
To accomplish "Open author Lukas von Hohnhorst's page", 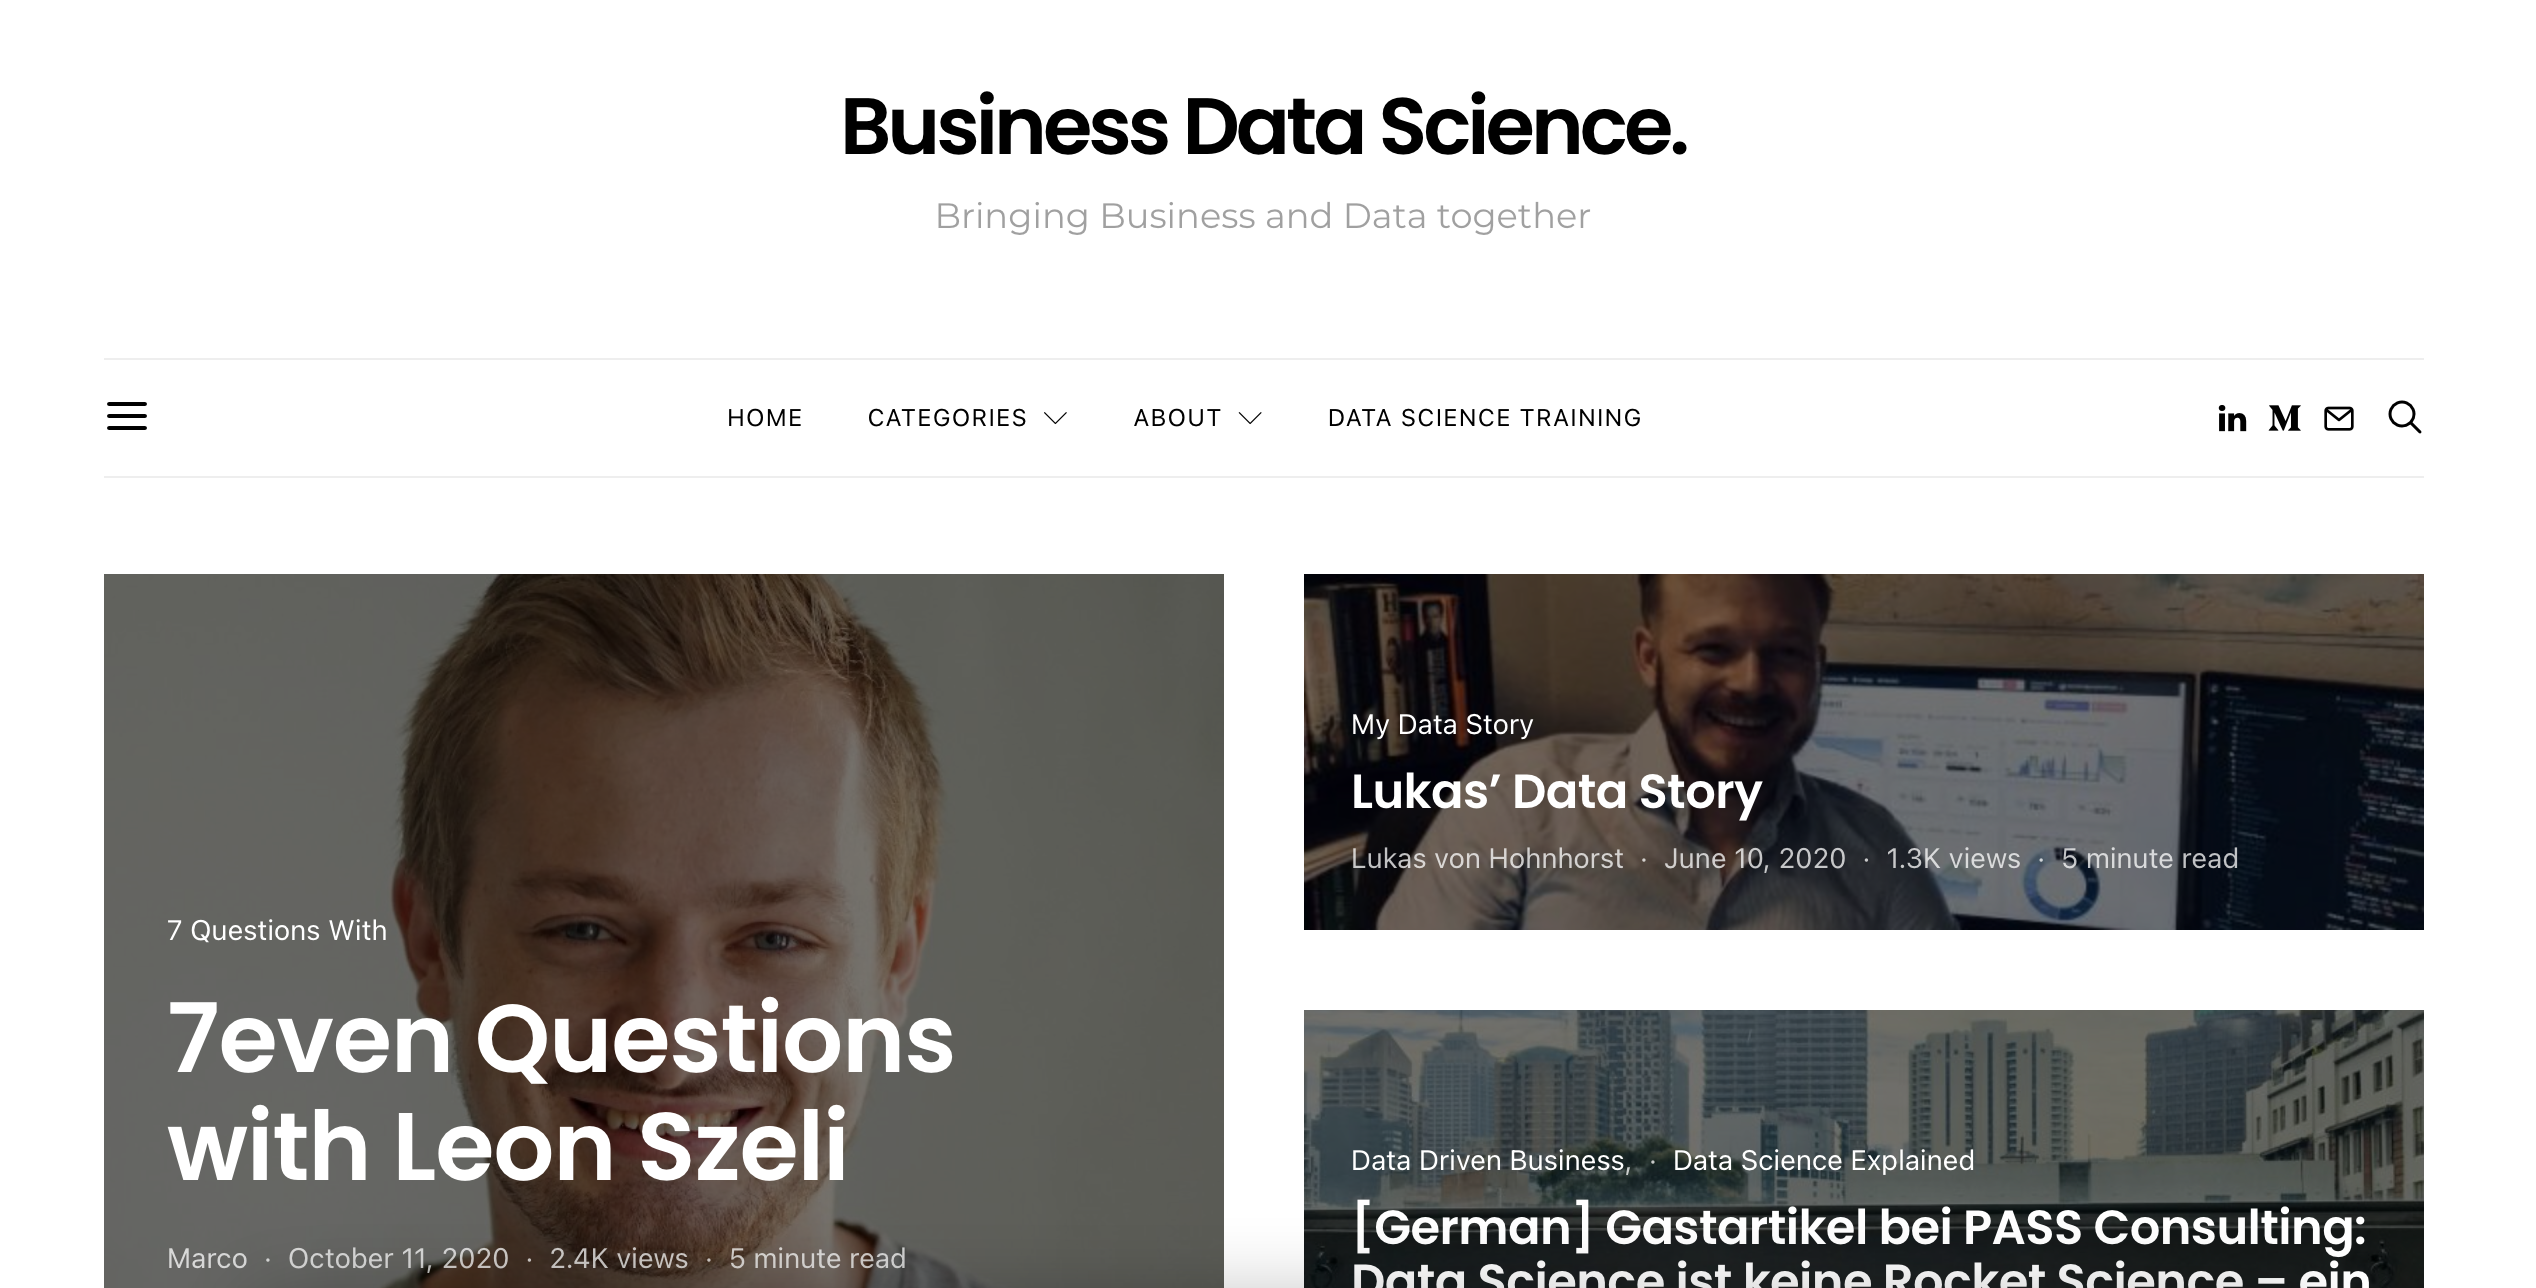I will (1486, 858).
